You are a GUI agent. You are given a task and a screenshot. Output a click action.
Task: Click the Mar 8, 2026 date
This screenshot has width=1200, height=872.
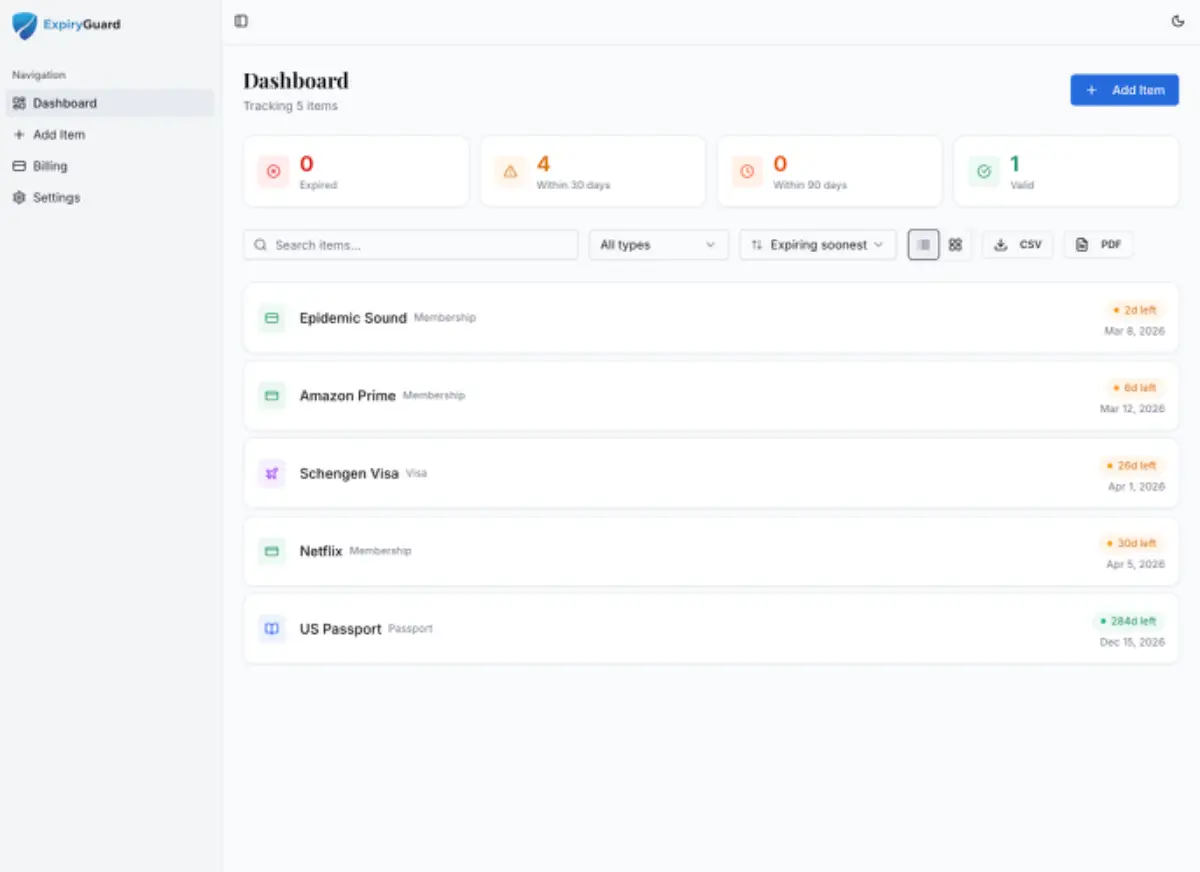[1135, 331]
